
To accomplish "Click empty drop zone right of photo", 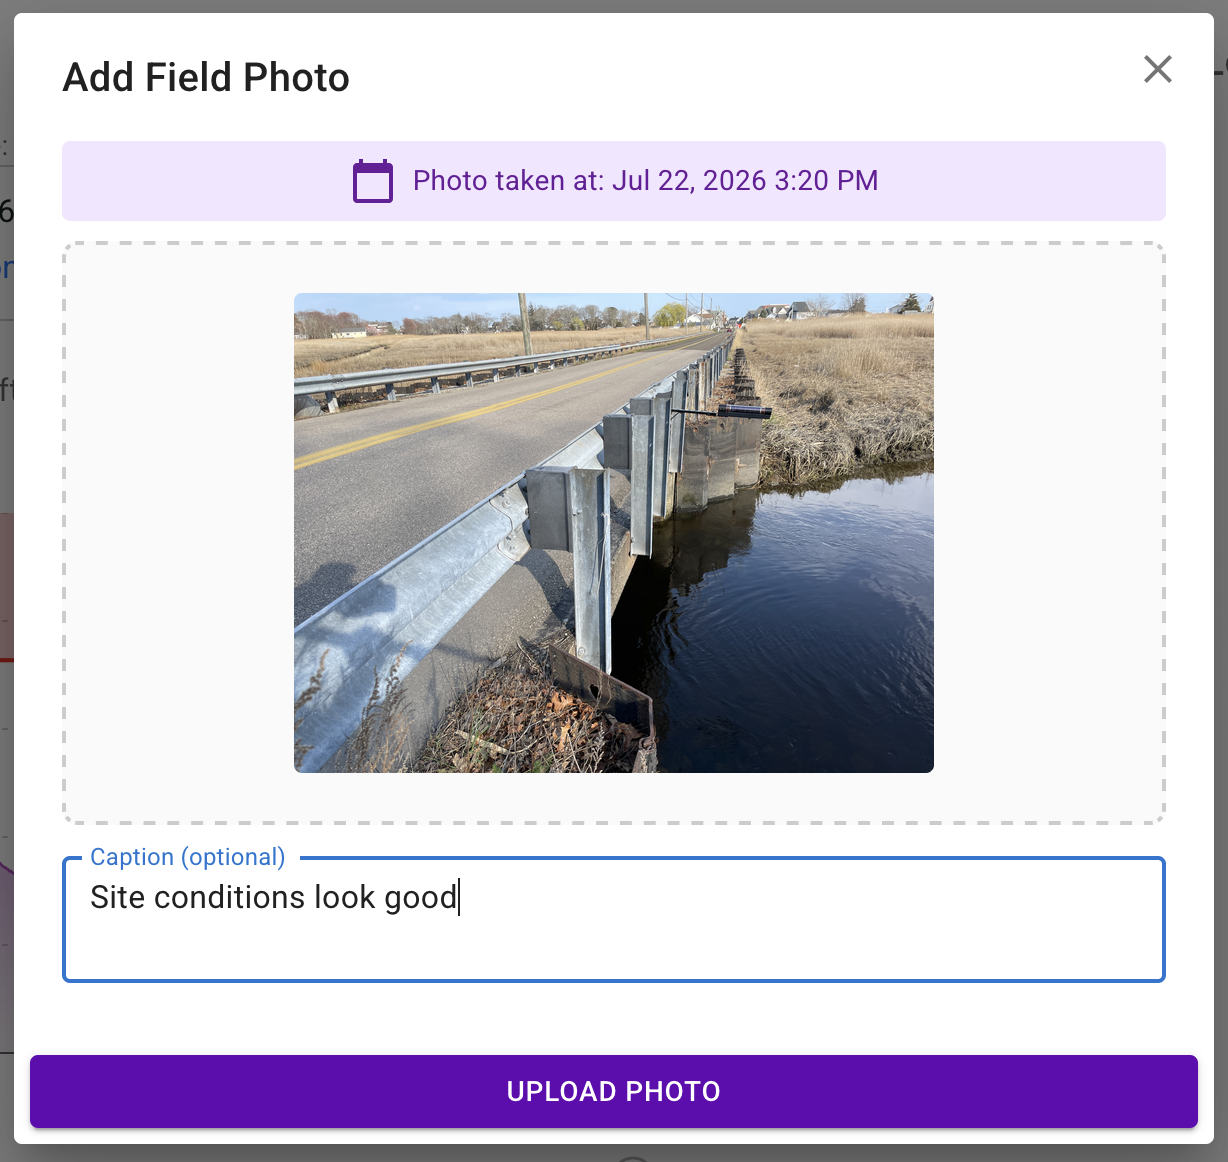I will 1048,533.
